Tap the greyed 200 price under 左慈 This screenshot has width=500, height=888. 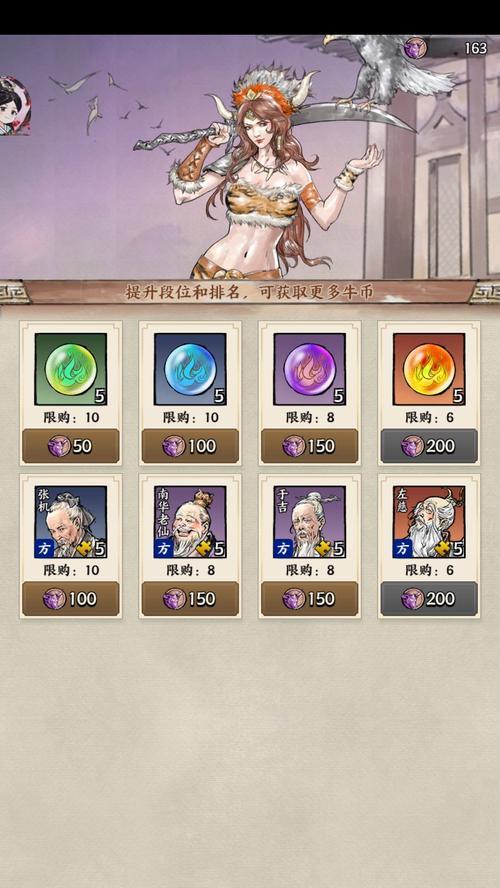(x=429, y=599)
